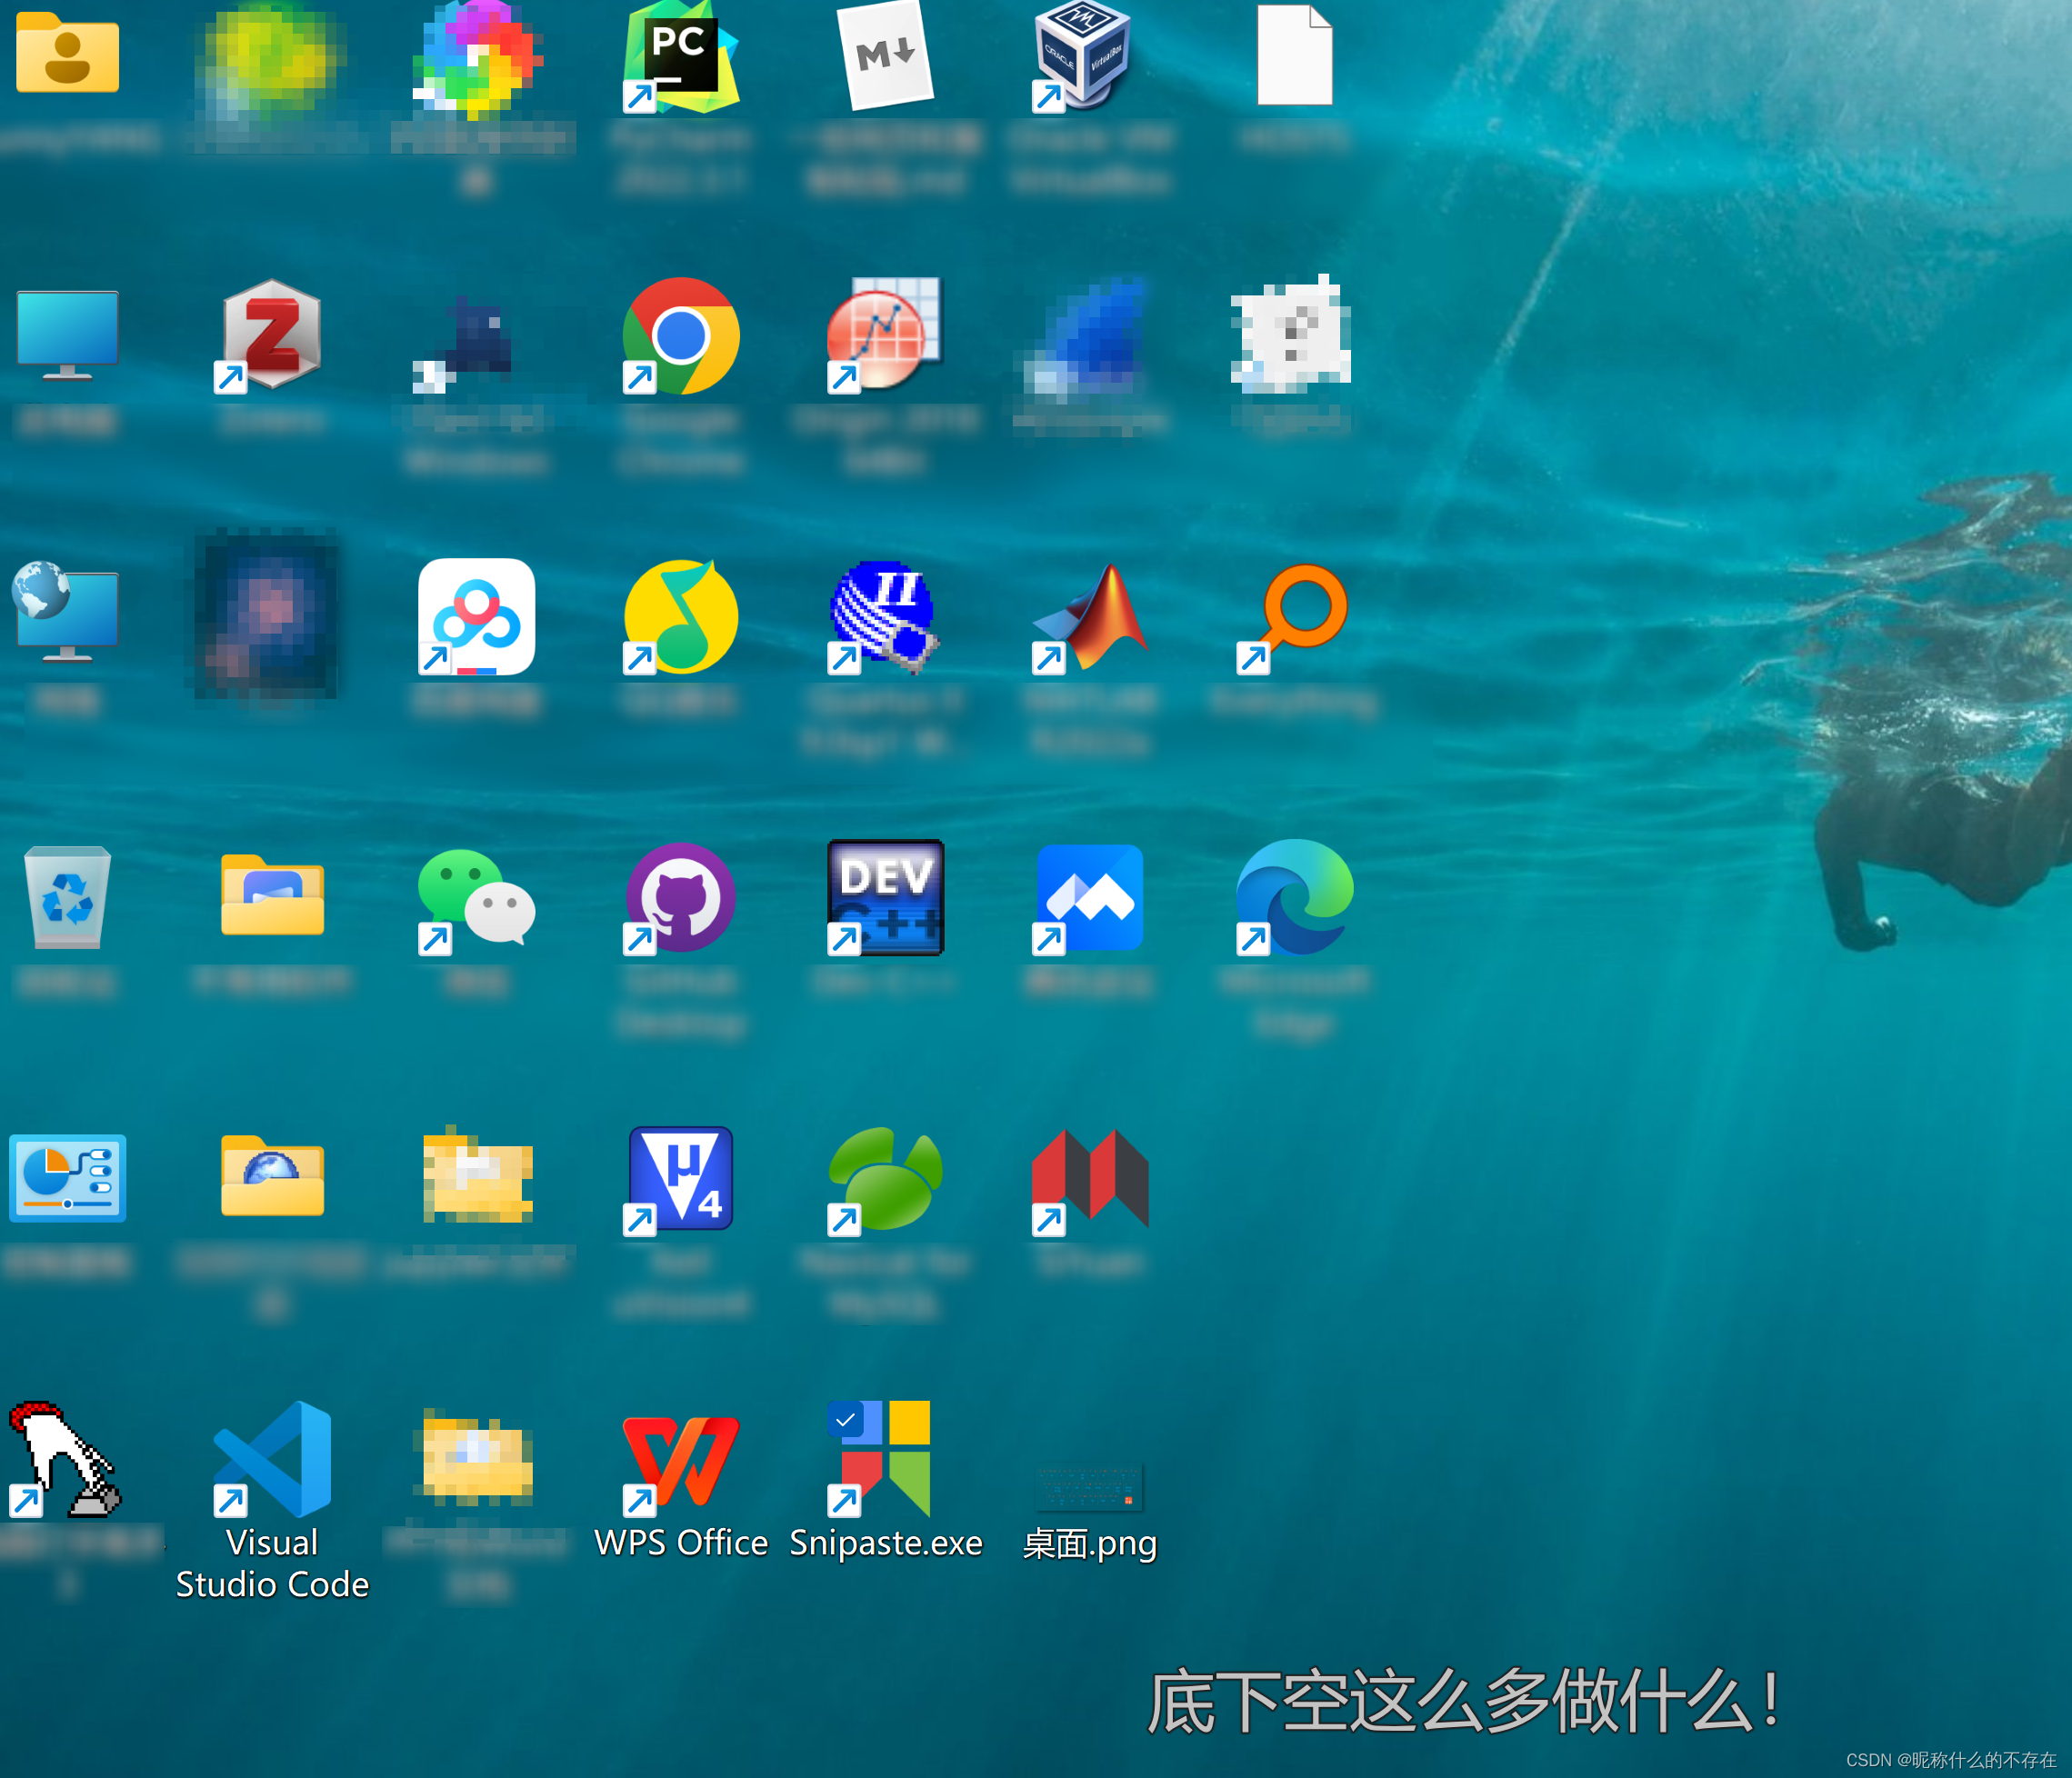Open the Visual Studio Code shortcut
The image size is (2072, 1778).
click(x=272, y=1460)
